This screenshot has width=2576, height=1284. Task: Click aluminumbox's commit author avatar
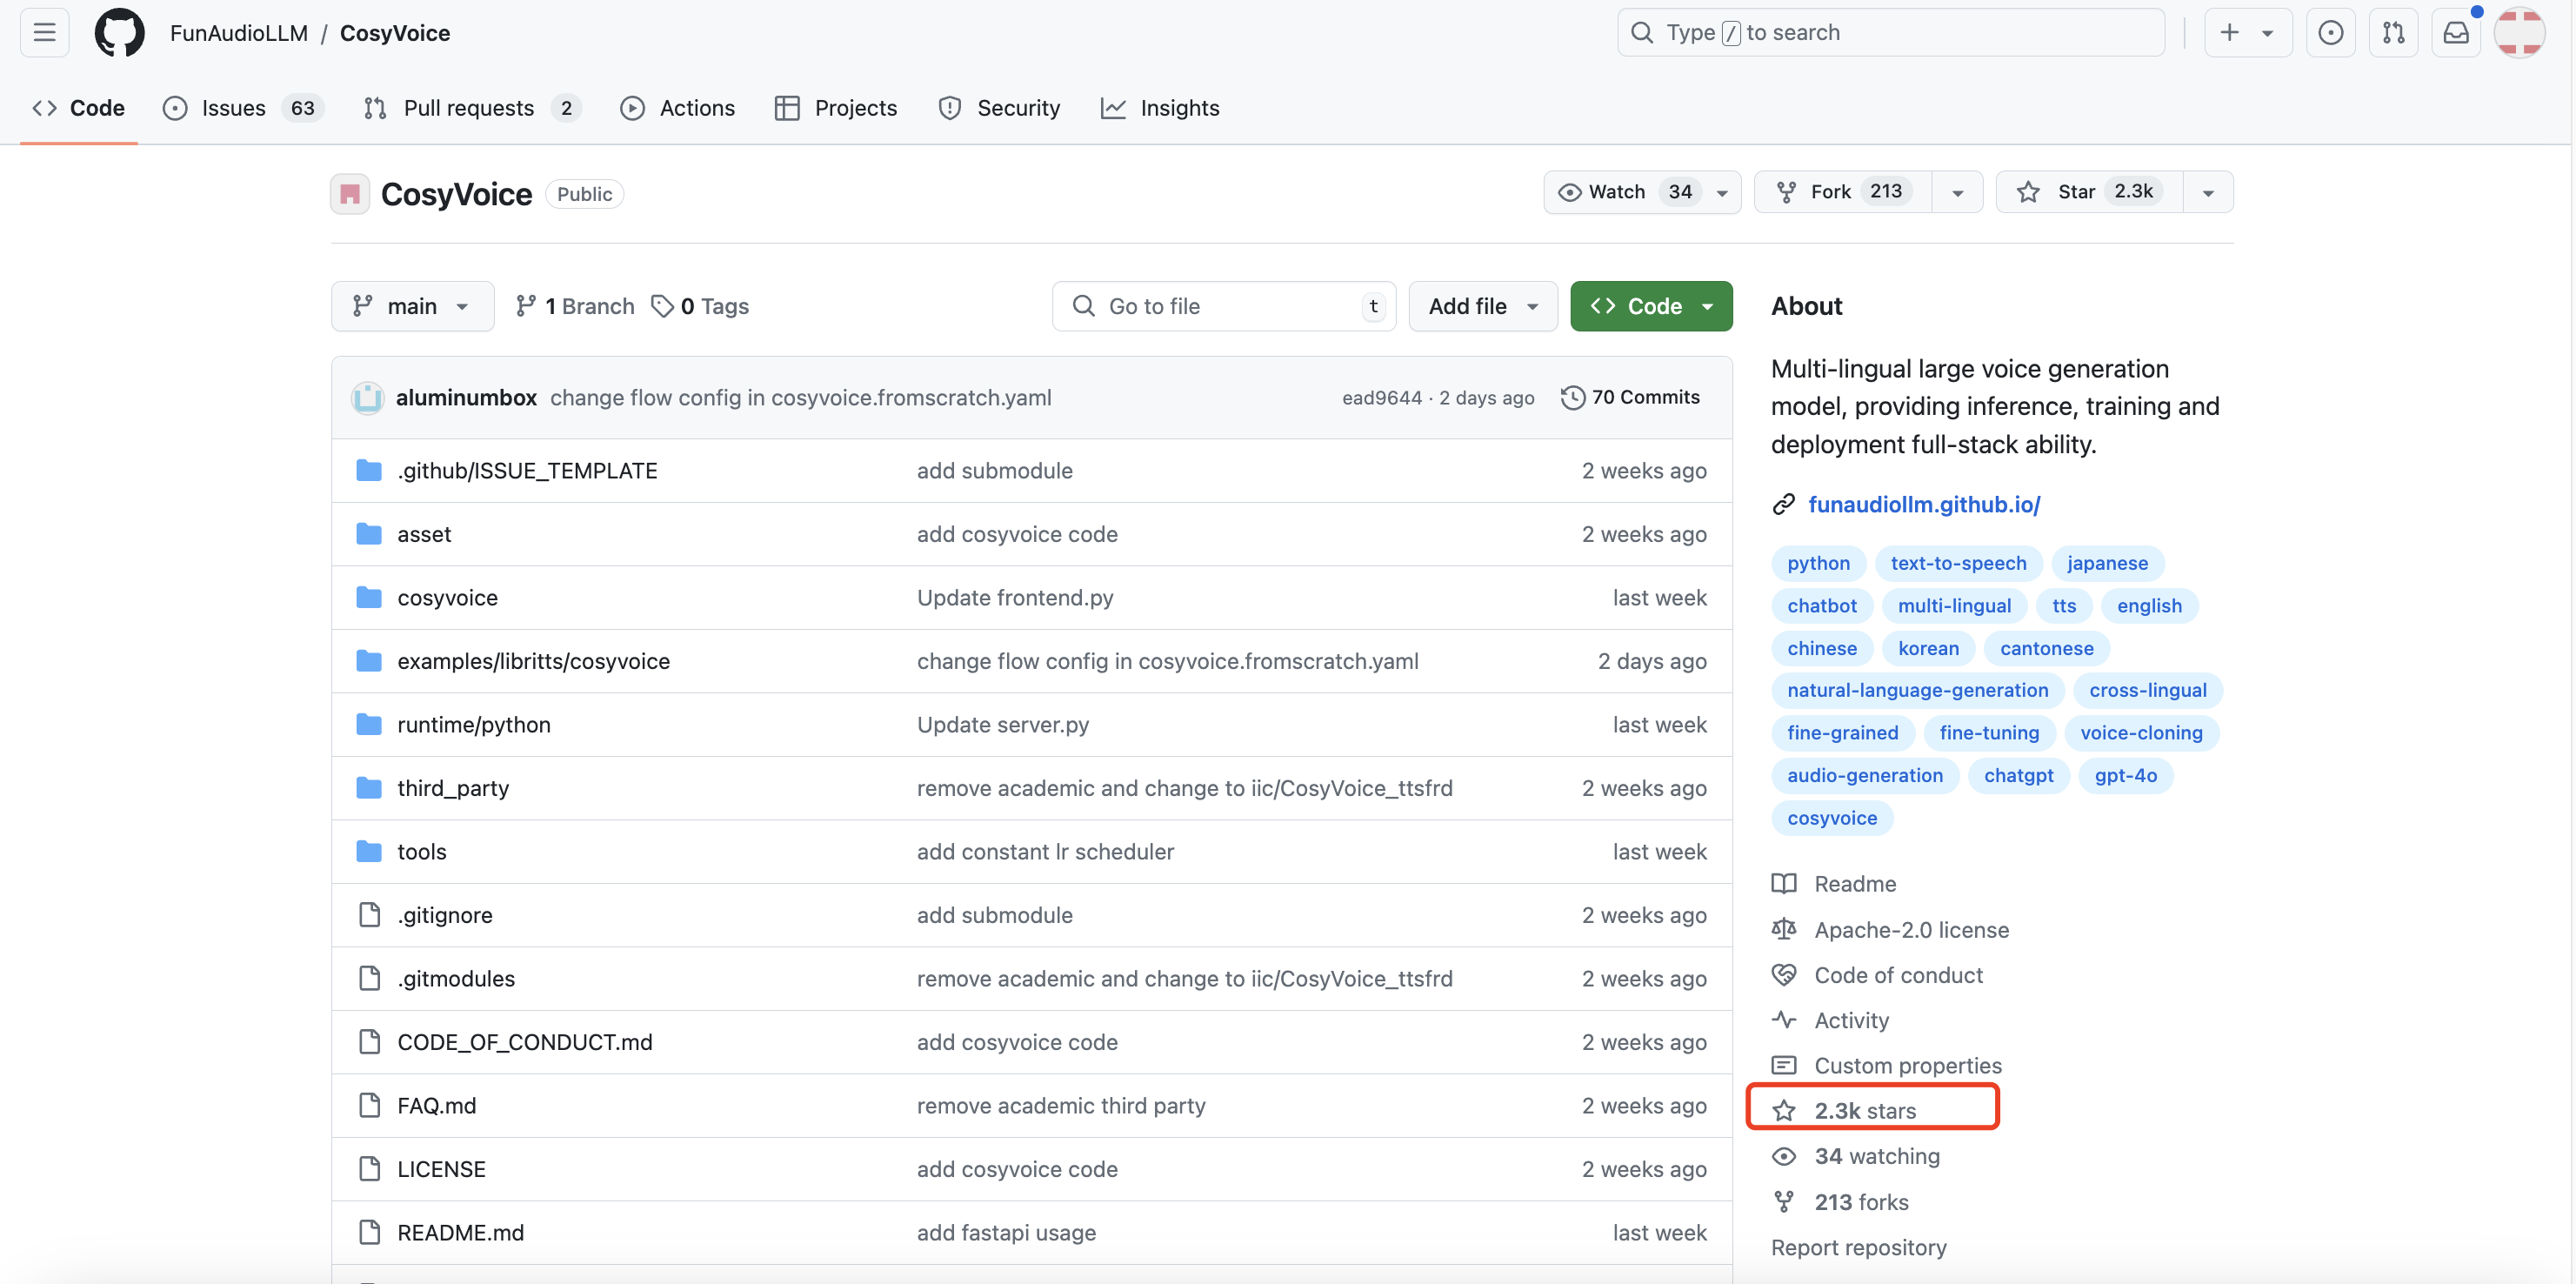pyautogui.click(x=367, y=398)
